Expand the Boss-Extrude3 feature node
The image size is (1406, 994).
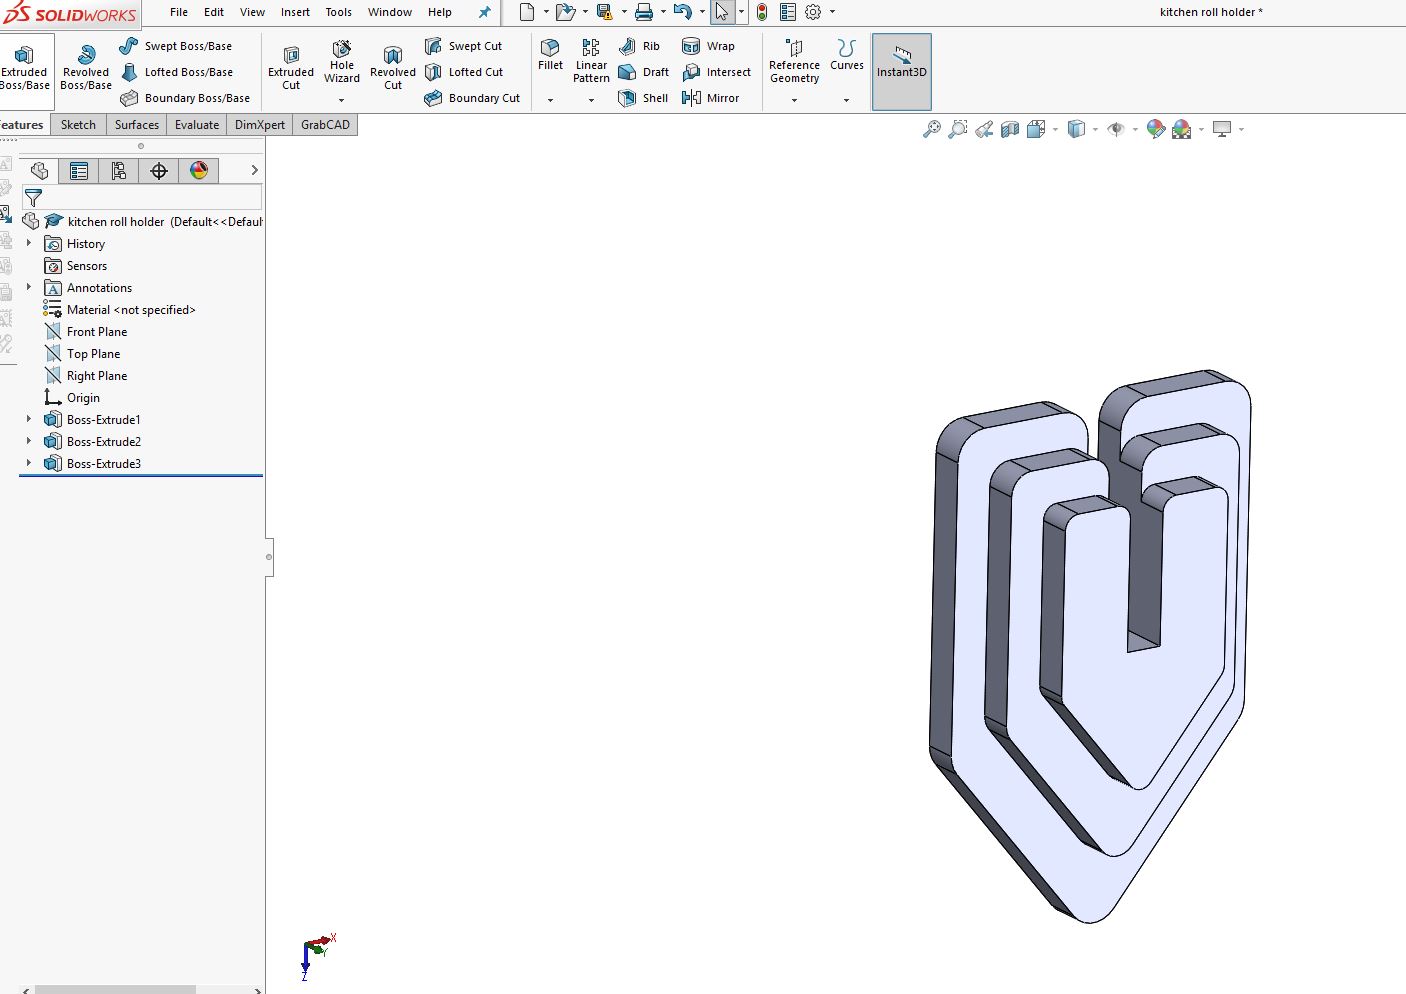point(29,463)
